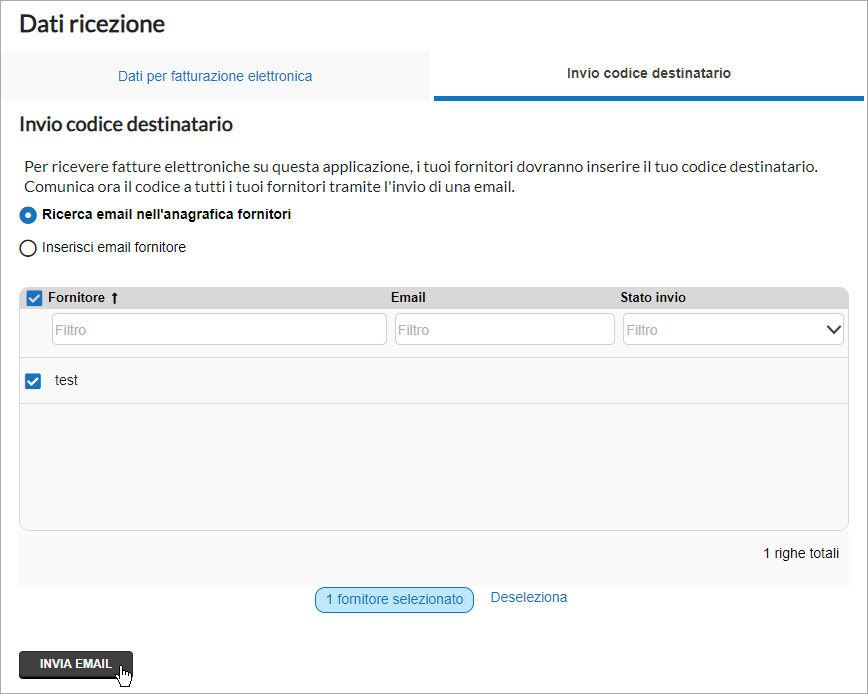Click the Deseleziona link
868x694 pixels.
tap(529, 597)
